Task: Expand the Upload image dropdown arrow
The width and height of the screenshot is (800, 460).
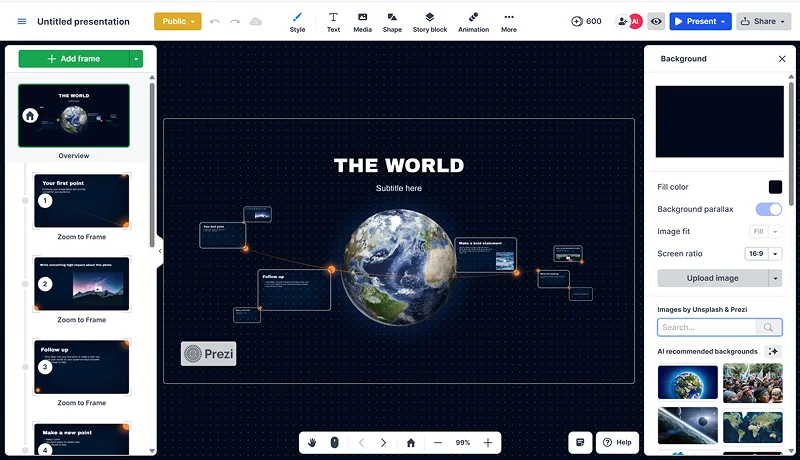Action: [775, 278]
